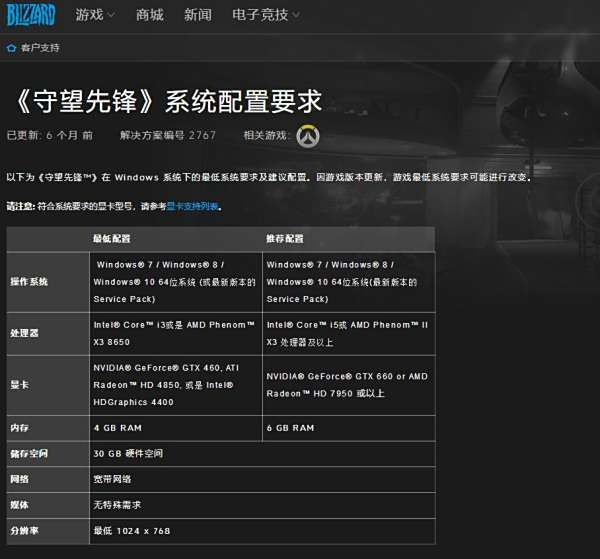Open the 显卡支持列表 link
This screenshot has width=600, height=559.
point(192,207)
